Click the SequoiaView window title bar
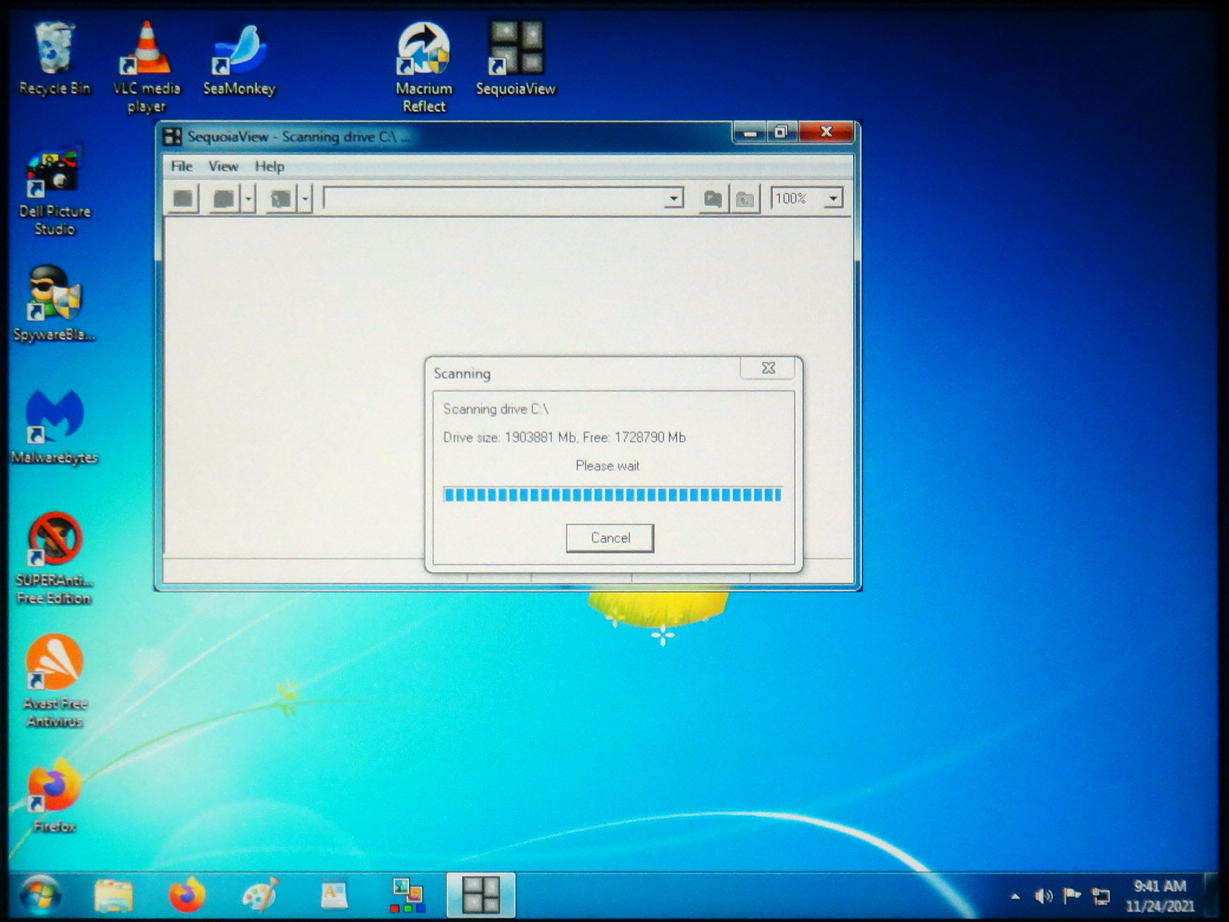Image resolution: width=1229 pixels, height=922 pixels. click(x=445, y=135)
